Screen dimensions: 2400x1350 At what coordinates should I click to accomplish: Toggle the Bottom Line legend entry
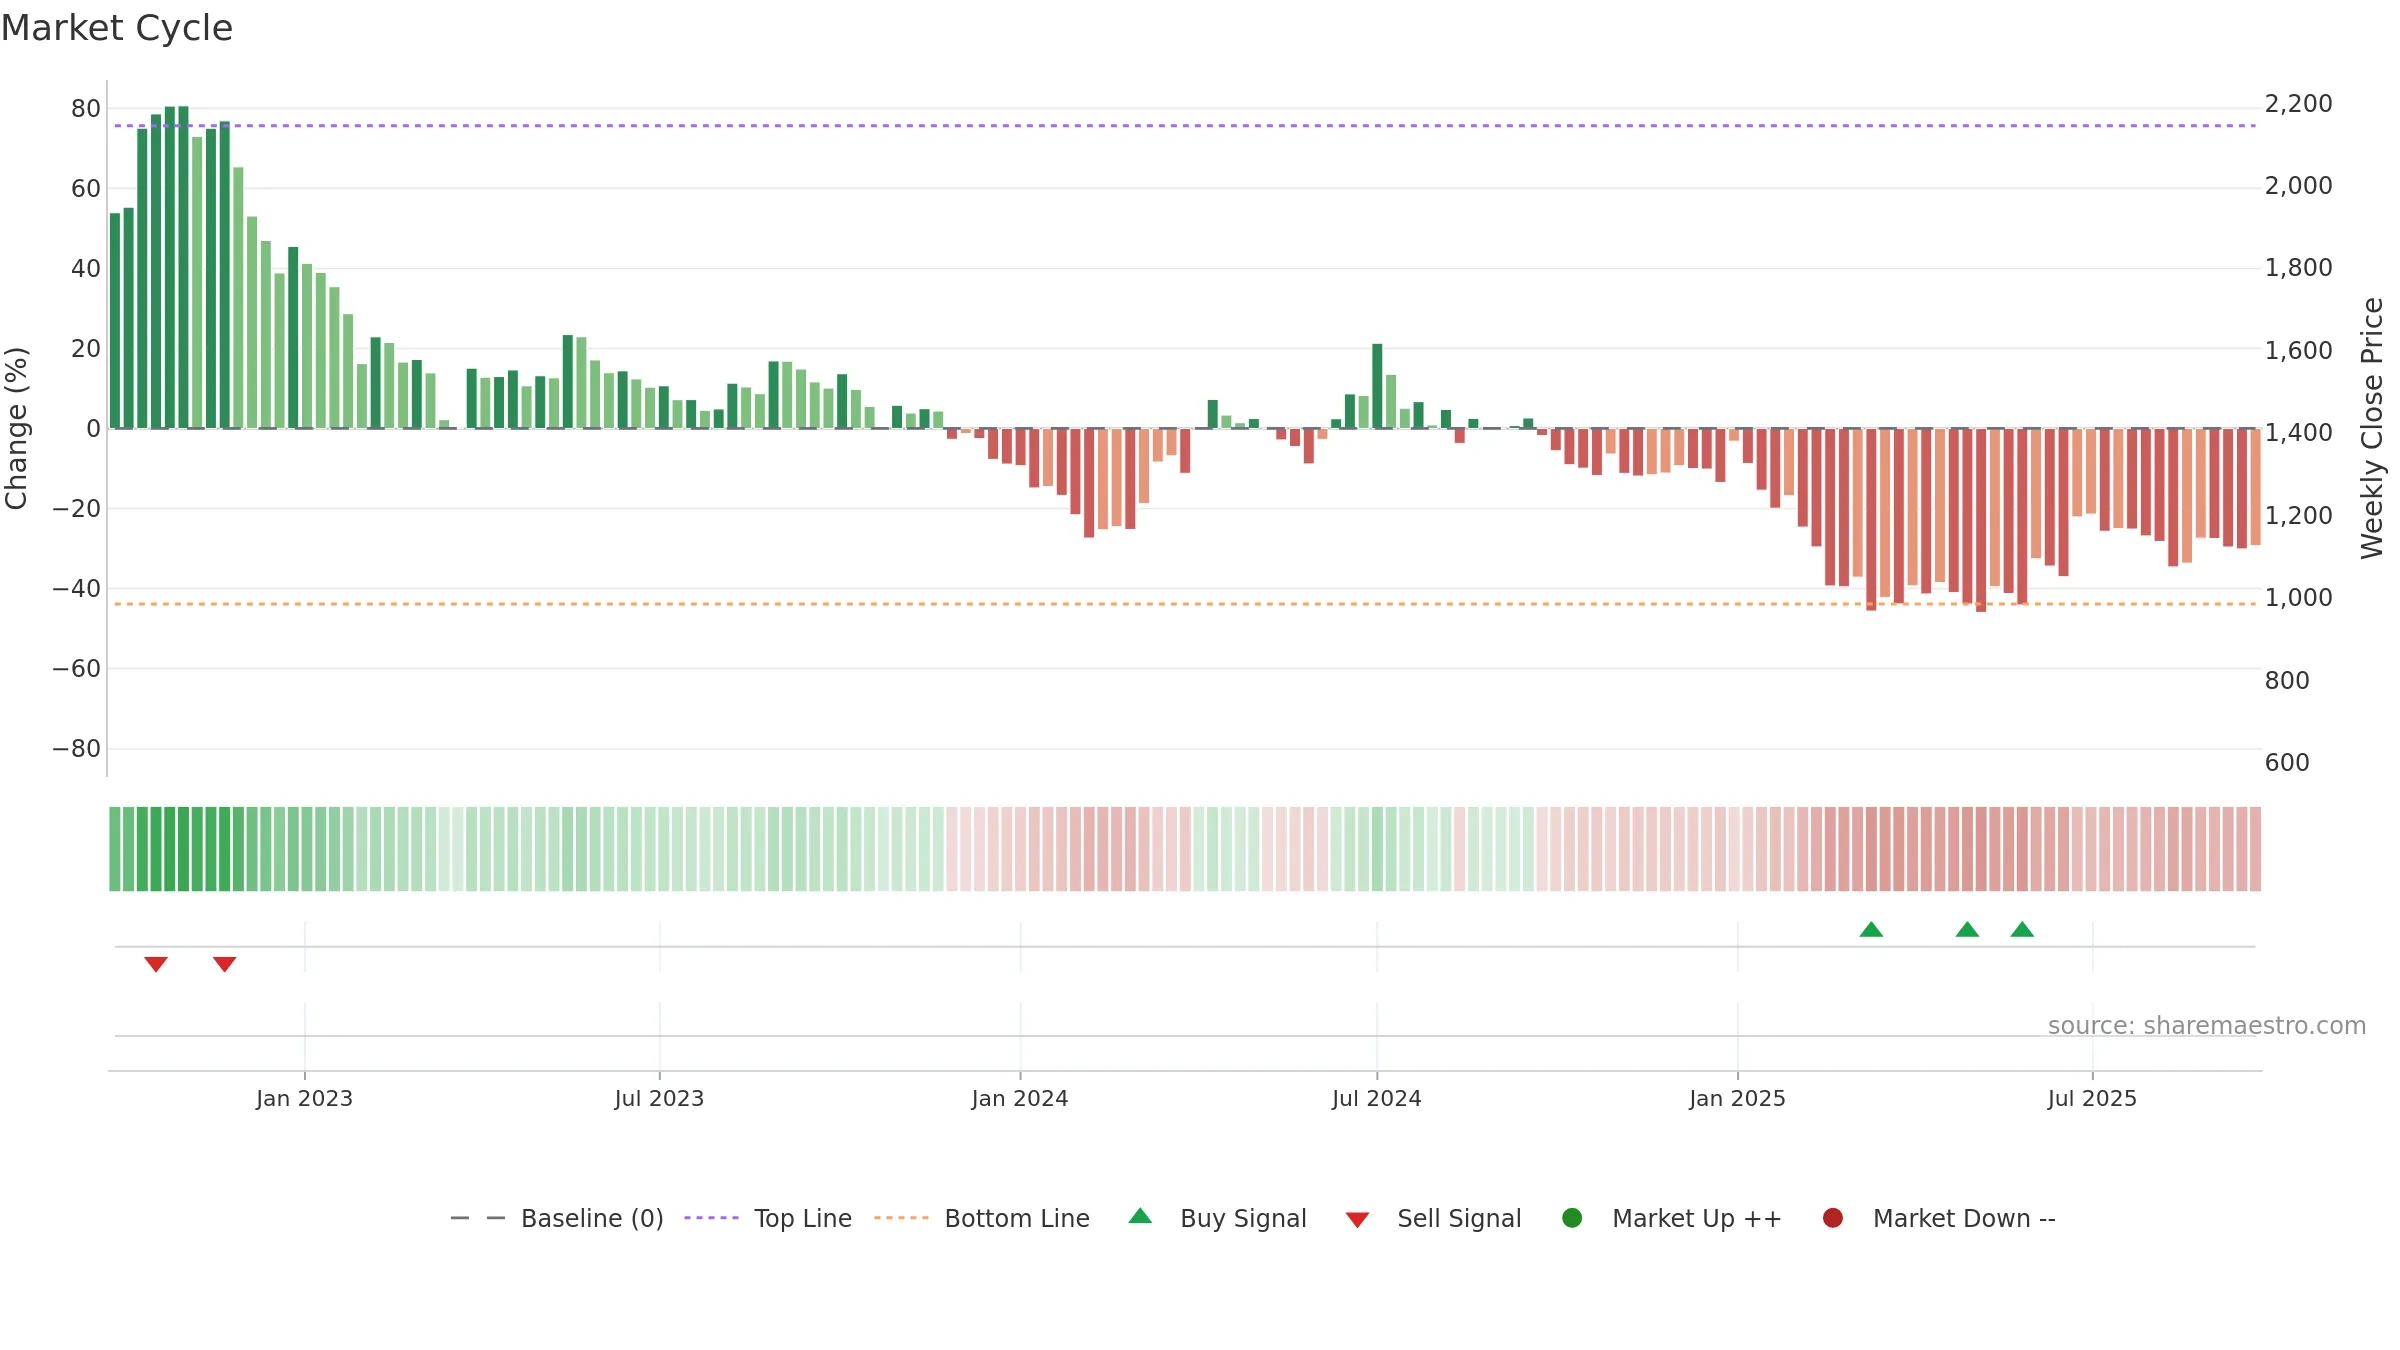(x=982, y=1218)
